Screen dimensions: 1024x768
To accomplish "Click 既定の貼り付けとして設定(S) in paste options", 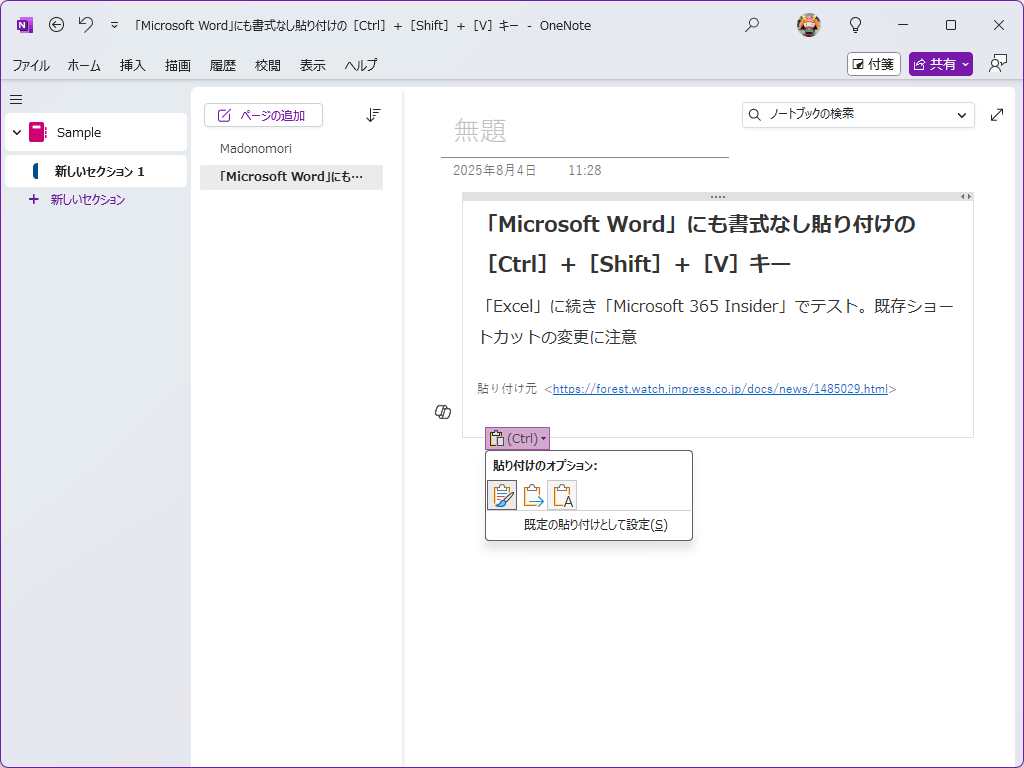I will pos(588,524).
